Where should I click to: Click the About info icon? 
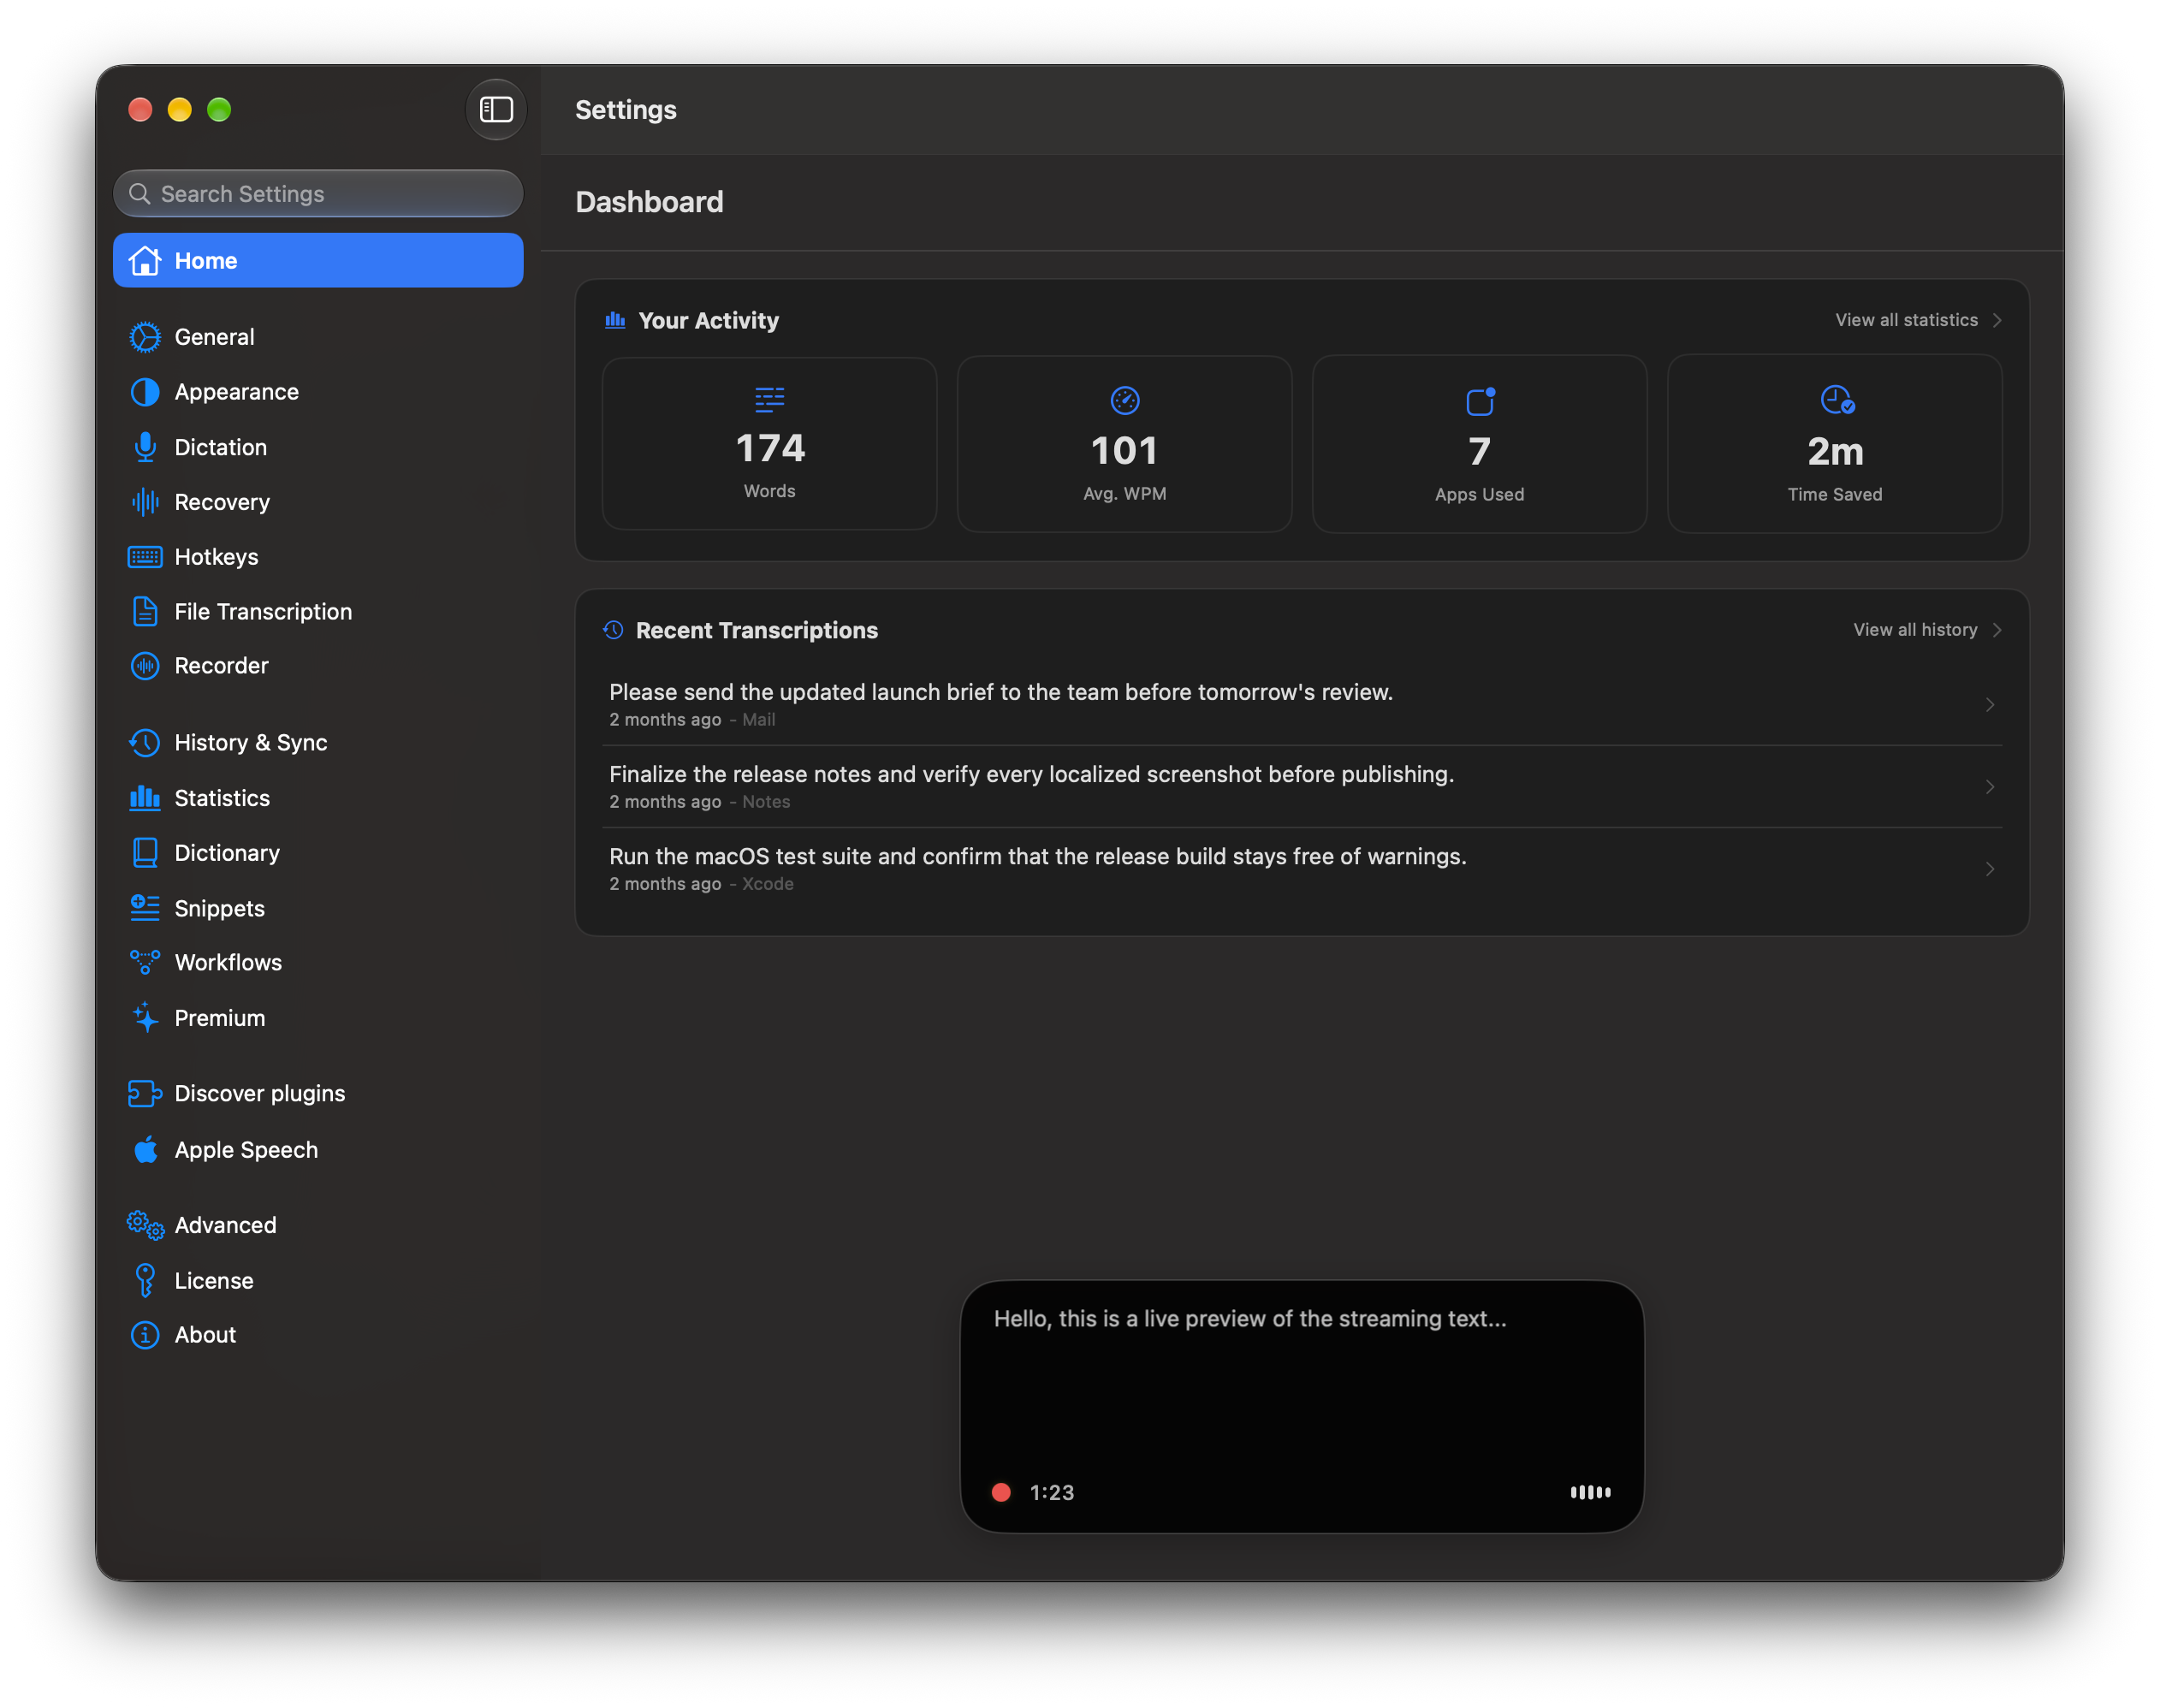(x=145, y=1334)
